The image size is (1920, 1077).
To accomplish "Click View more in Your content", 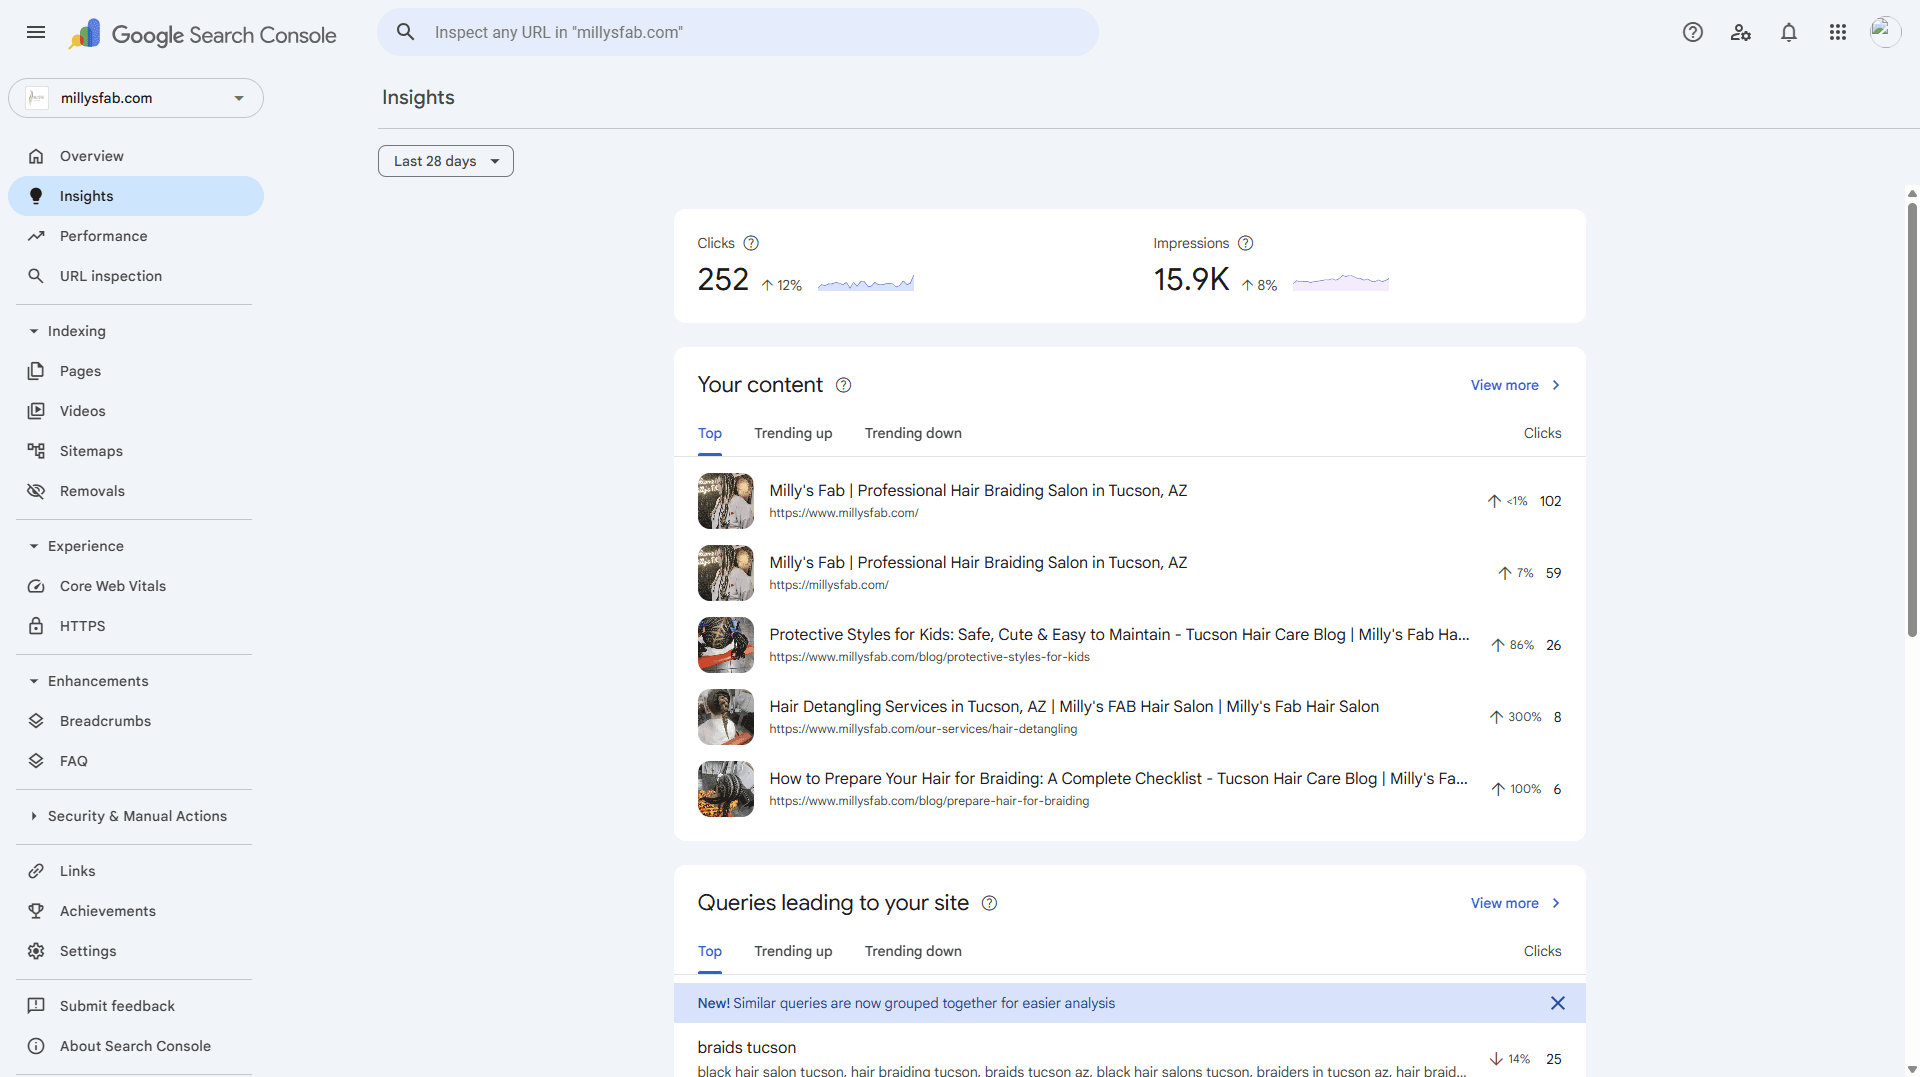I will pos(1515,385).
